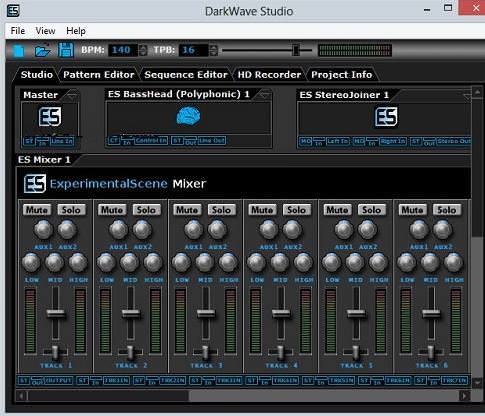
Task: Click the ES logo on the Master machine
Action: point(50,117)
